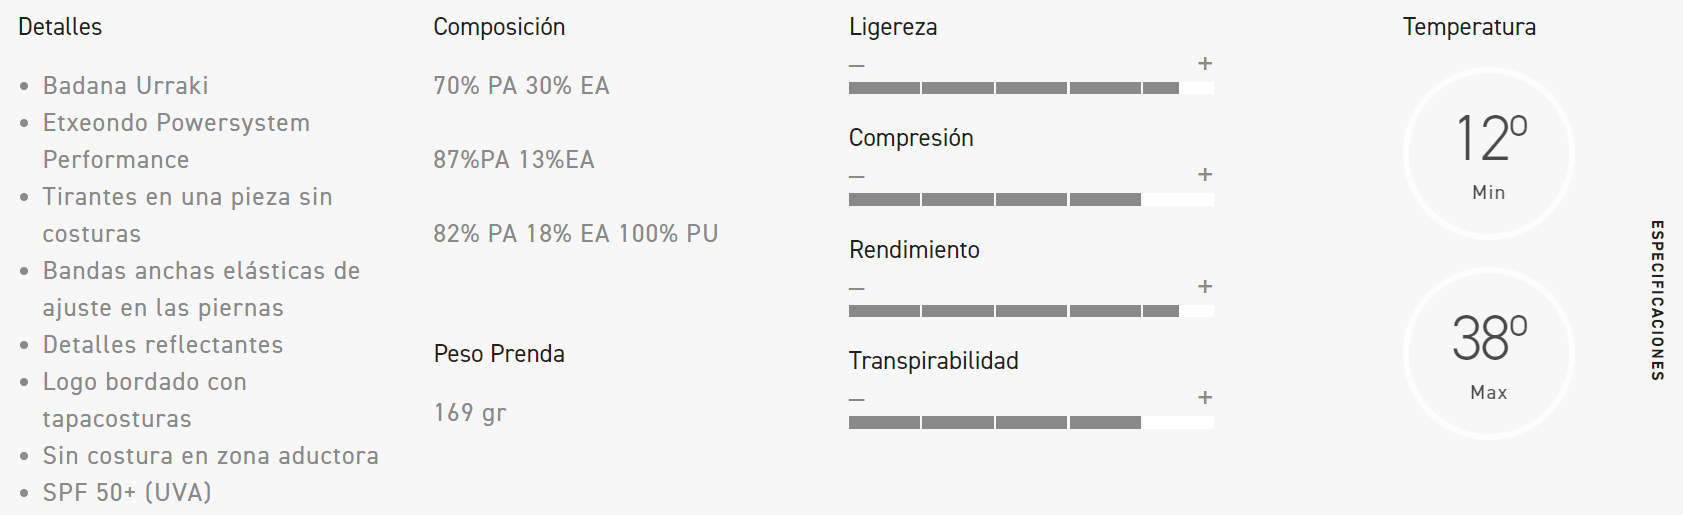Click the minus sign above Ligereza bar
The height and width of the screenshot is (515, 1683).
pos(856,66)
